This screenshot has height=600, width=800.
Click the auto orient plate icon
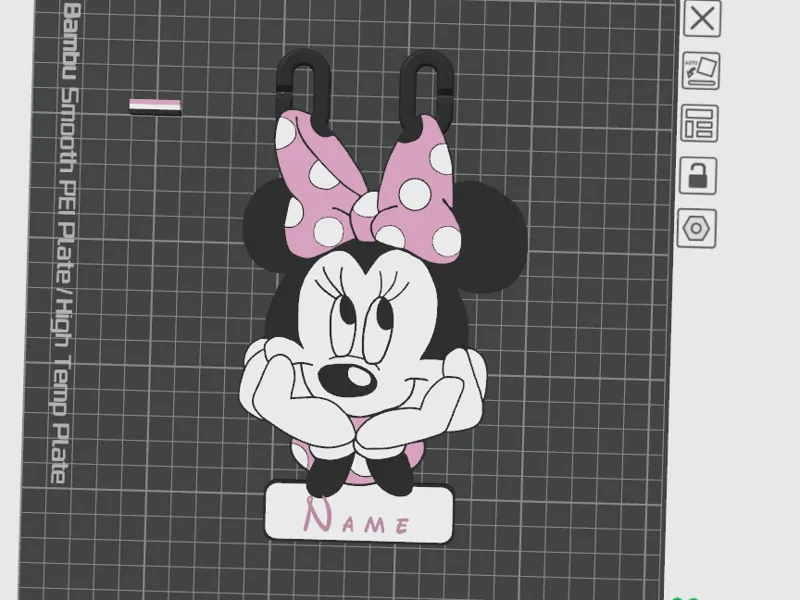point(701,71)
